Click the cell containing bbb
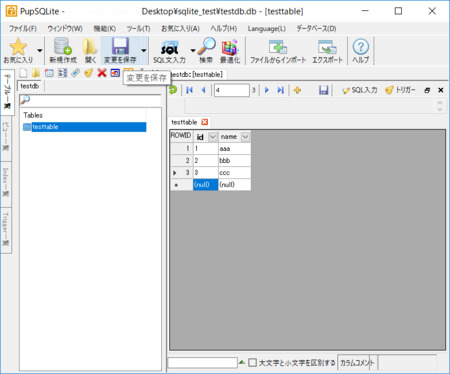 [234, 161]
